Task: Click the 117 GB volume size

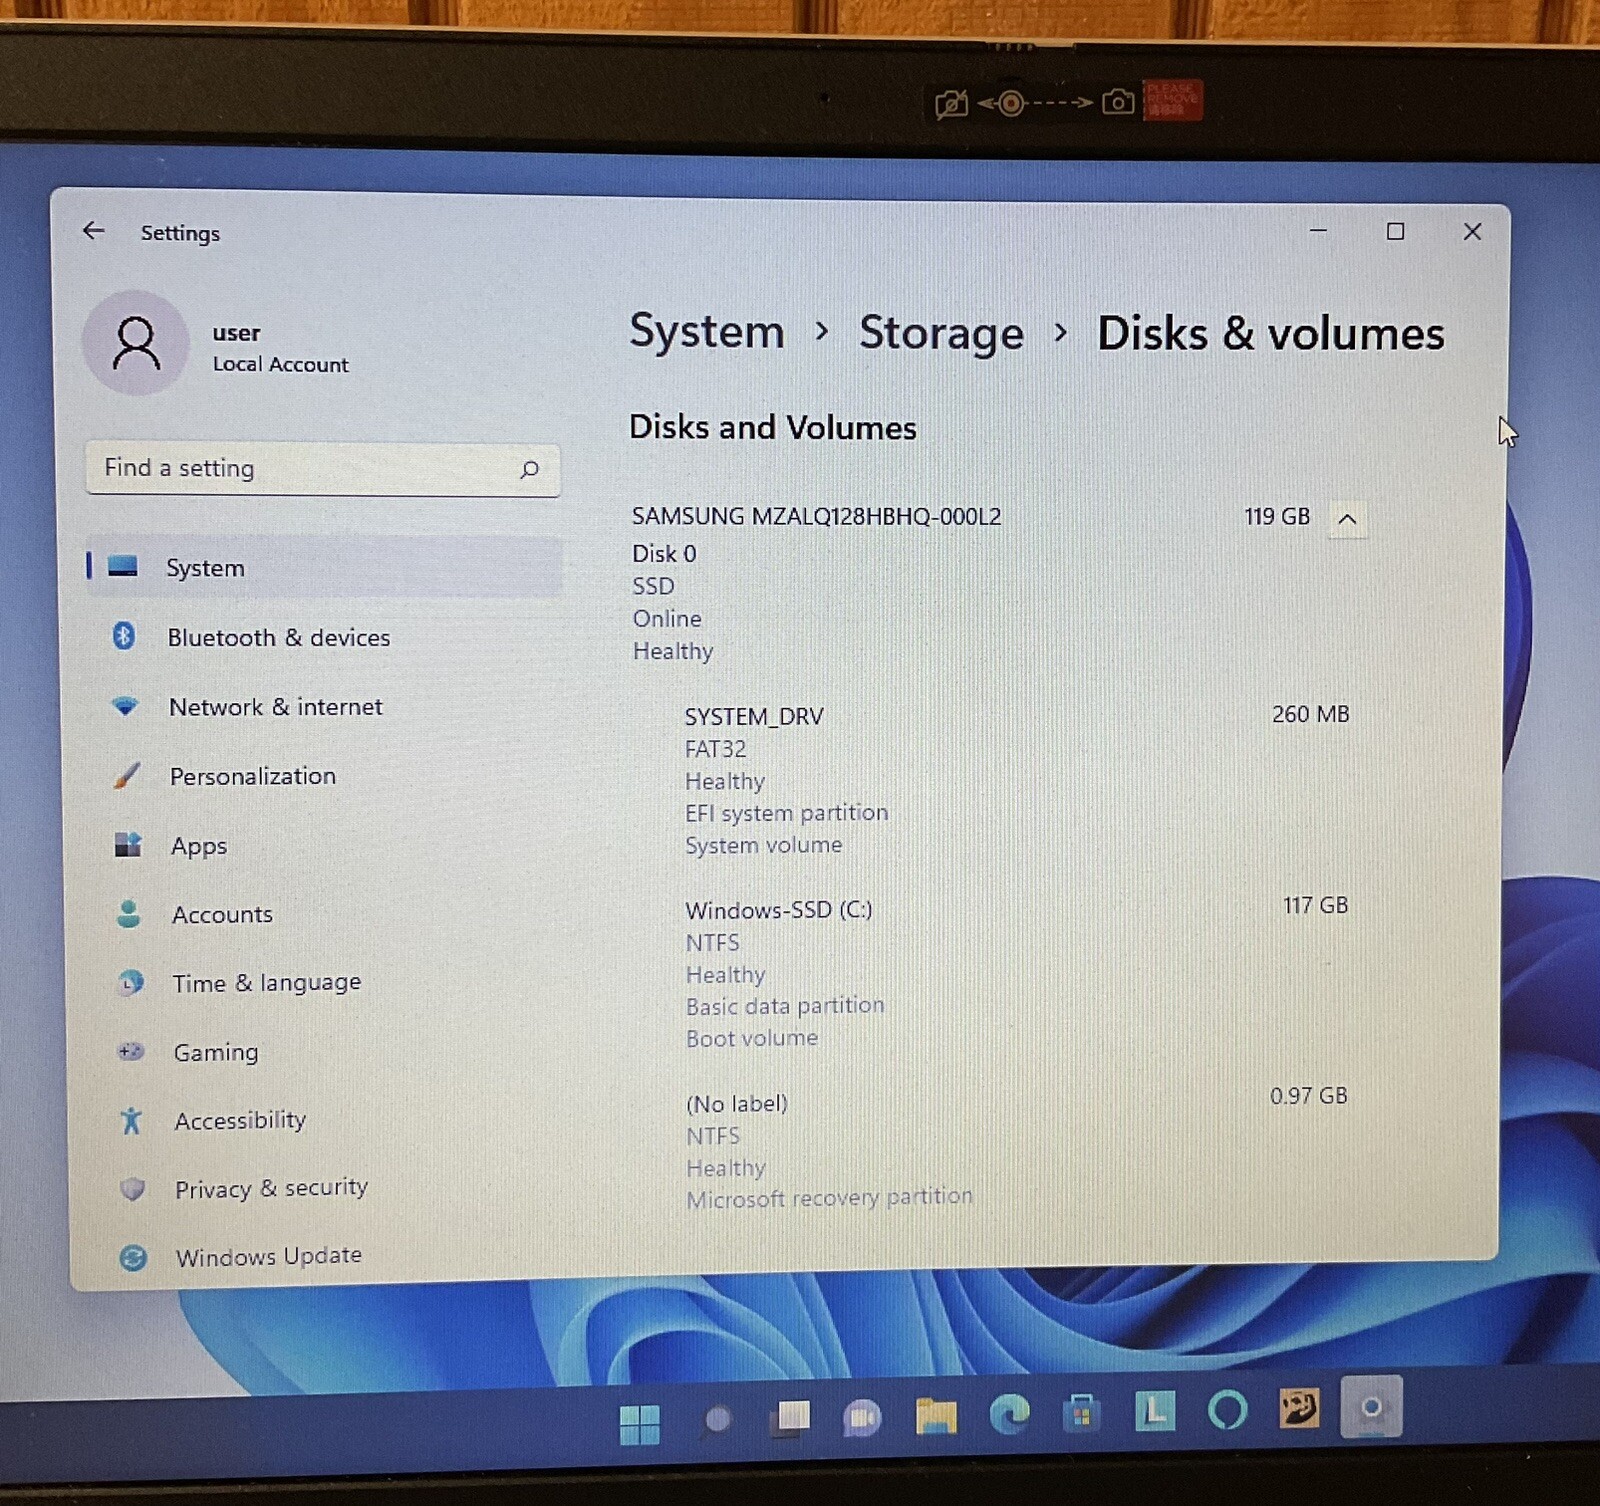Action: tap(1315, 905)
